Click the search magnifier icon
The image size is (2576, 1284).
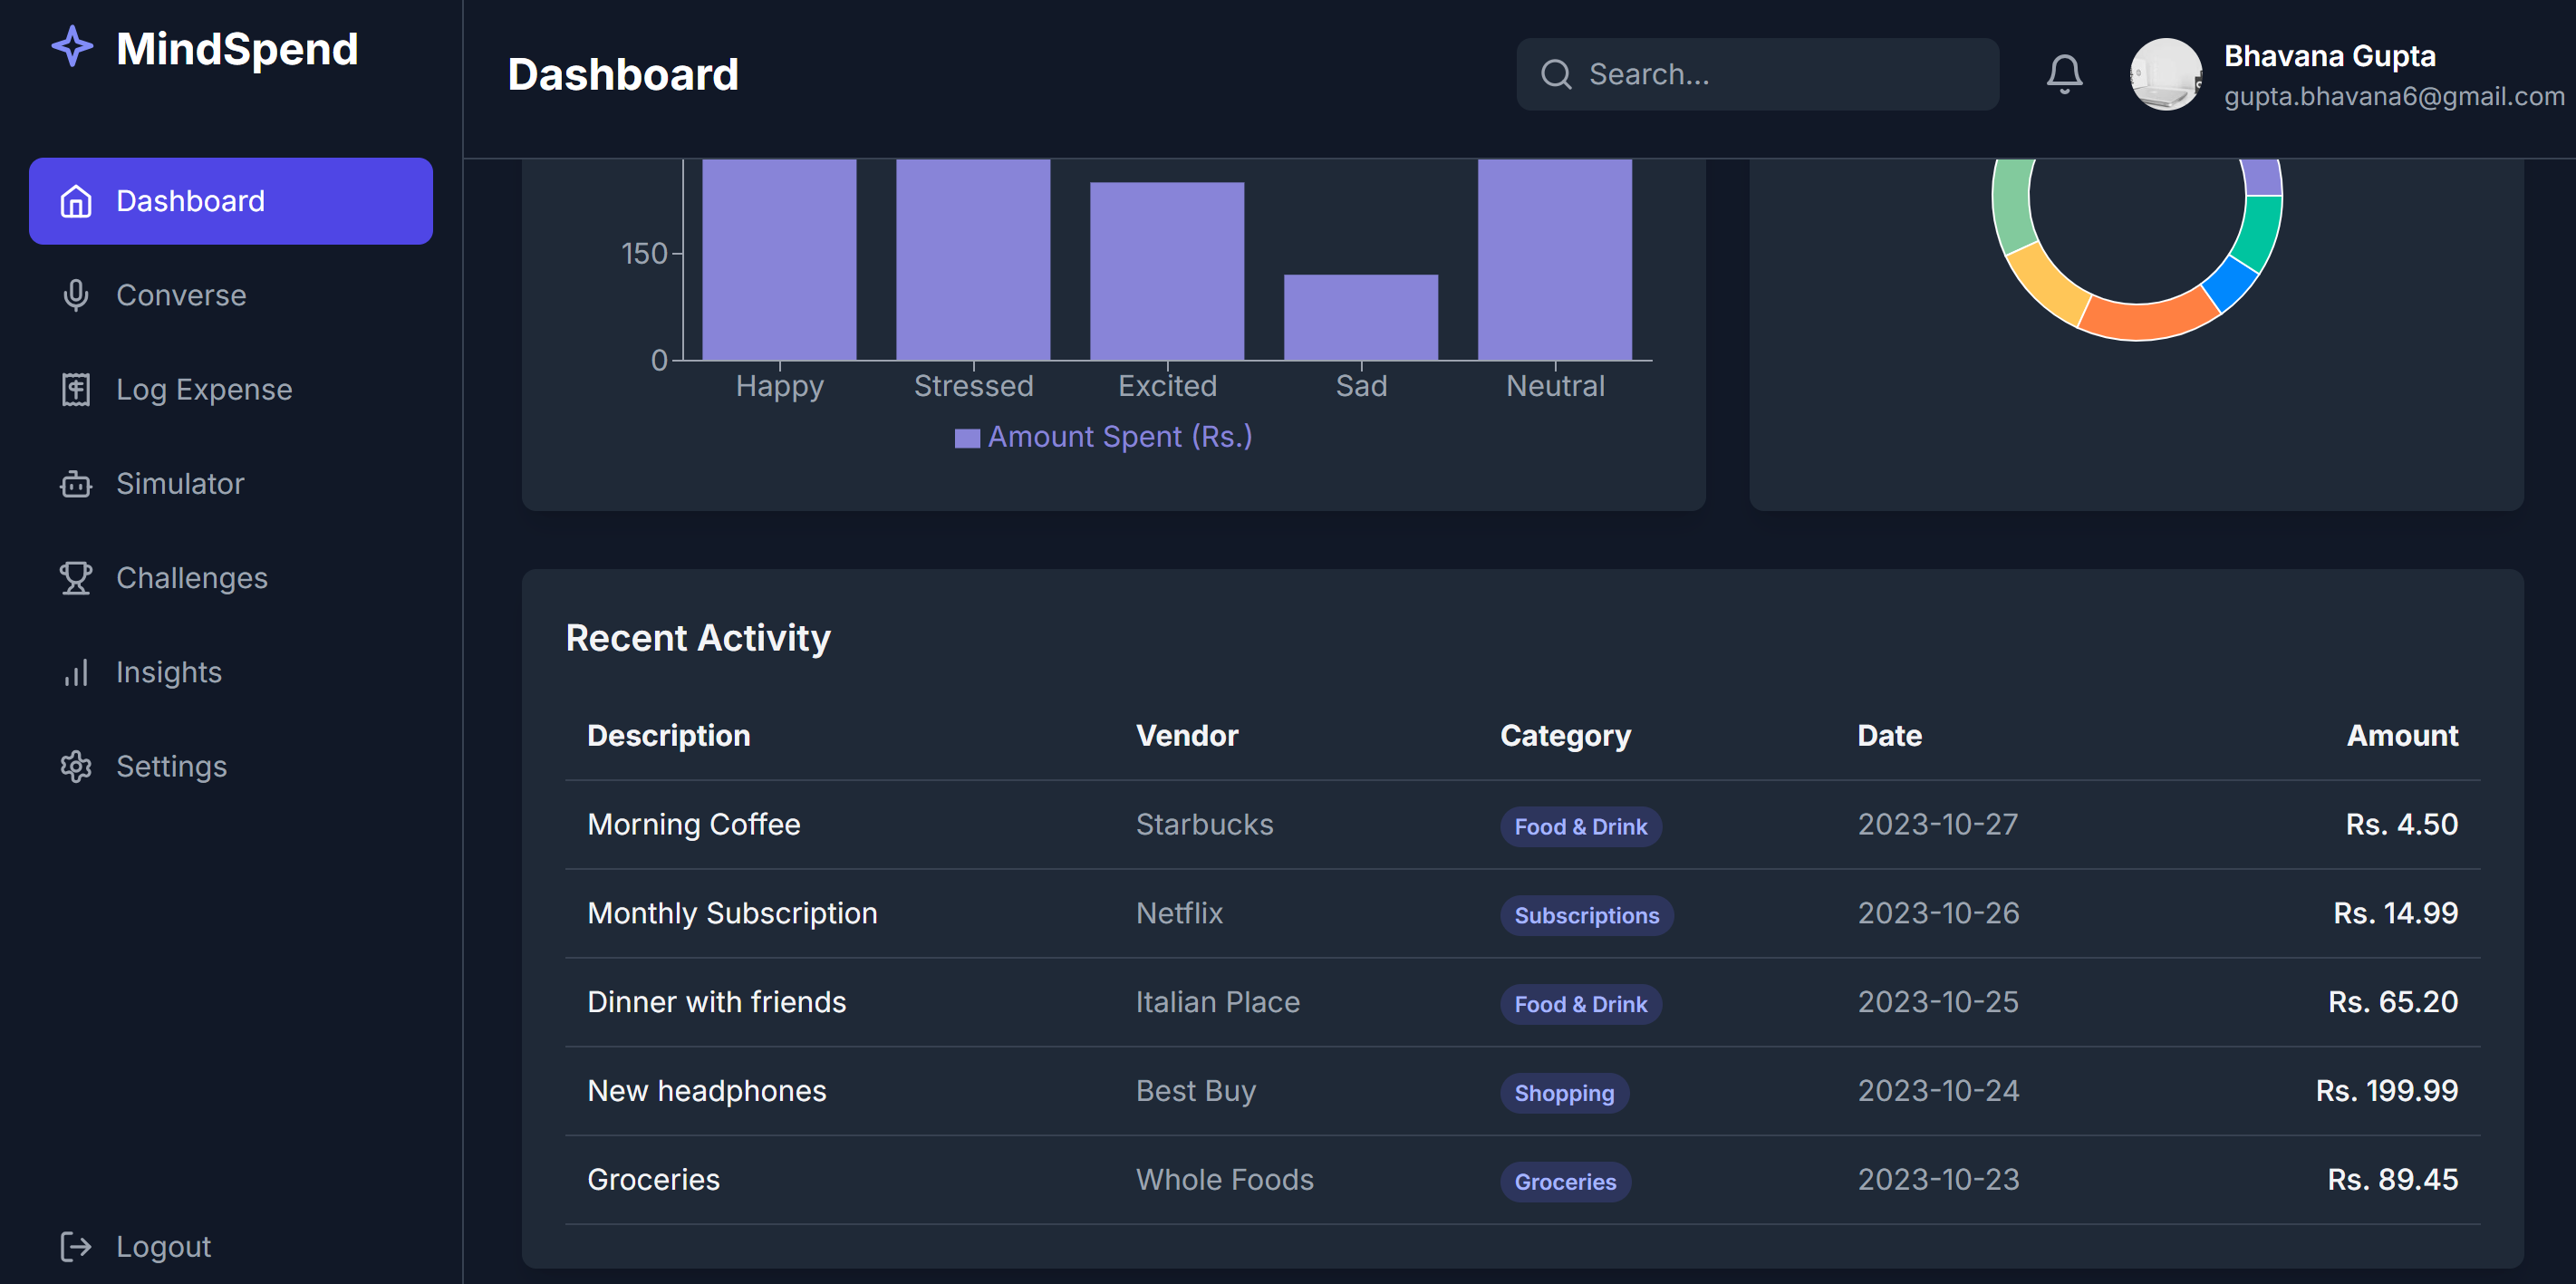click(1555, 74)
